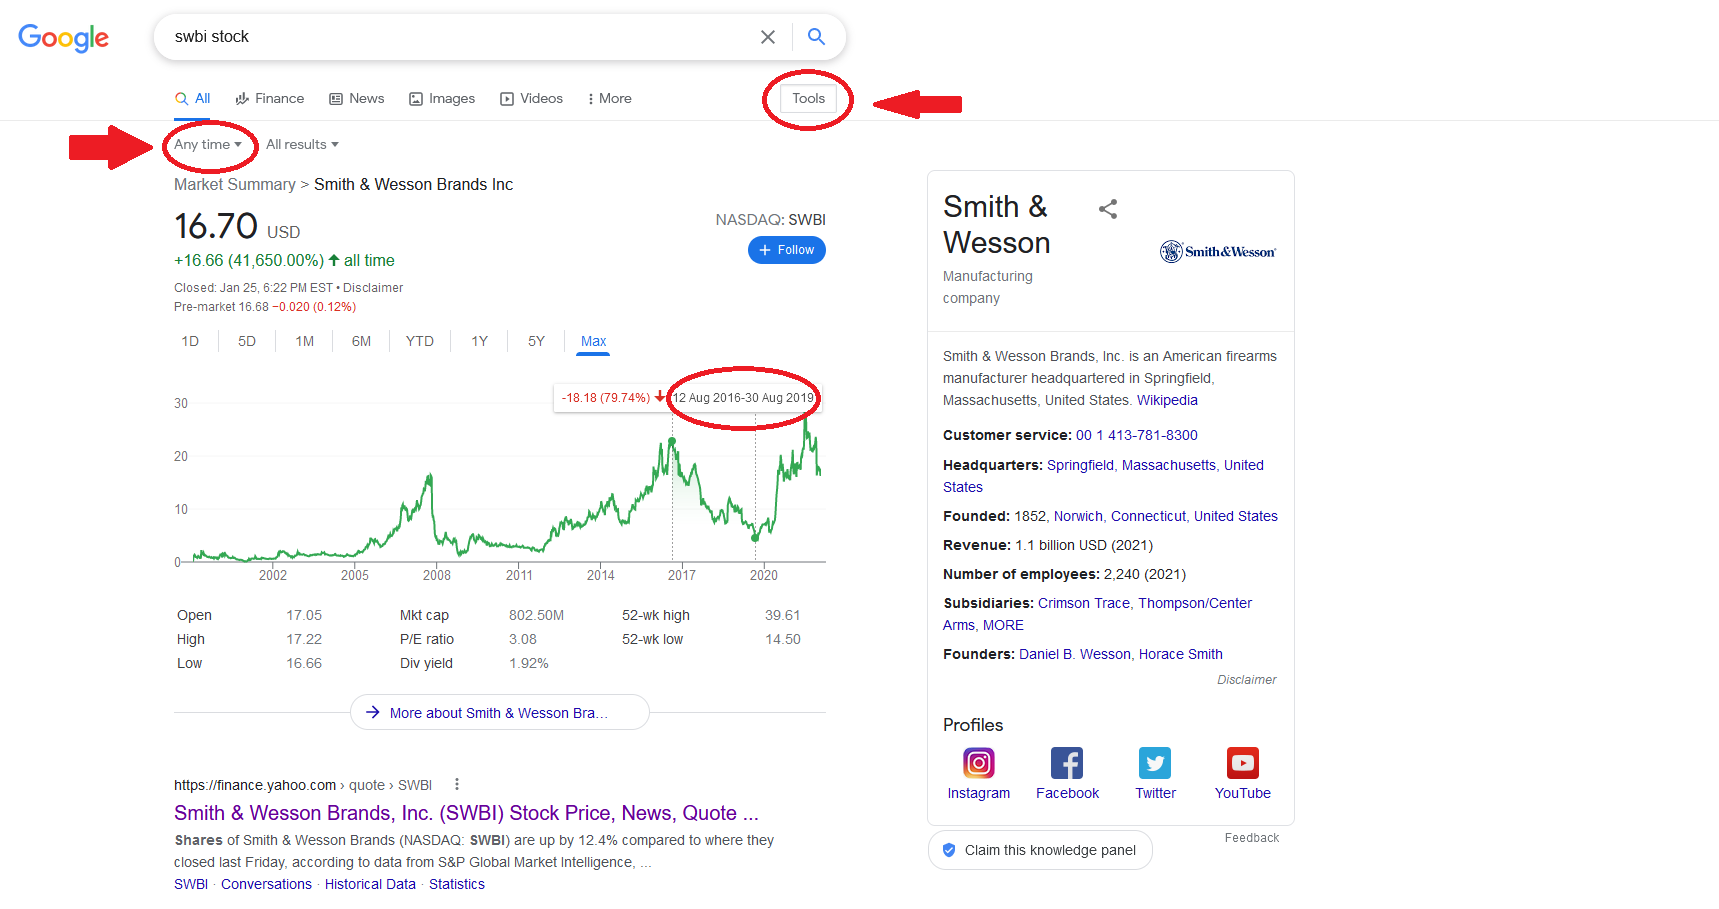Open the Wikipedia link

tap(1167, 400)
